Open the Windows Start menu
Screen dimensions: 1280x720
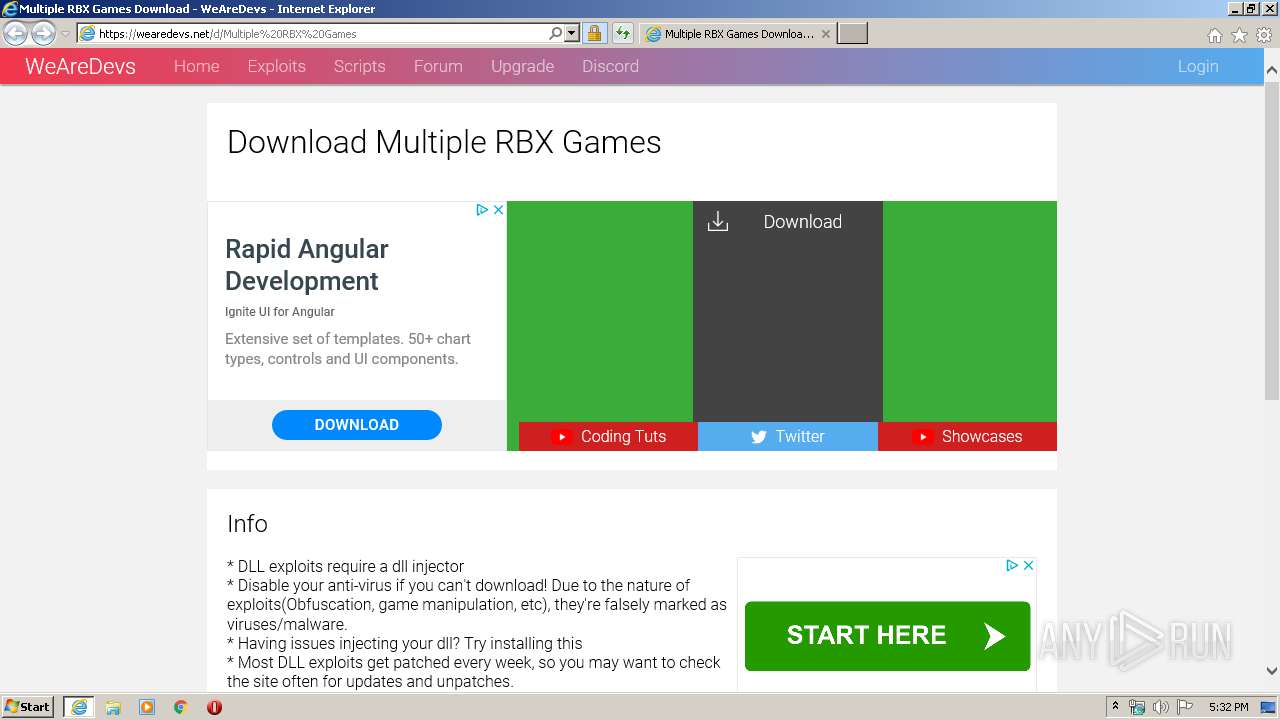(x=28, y=707)
